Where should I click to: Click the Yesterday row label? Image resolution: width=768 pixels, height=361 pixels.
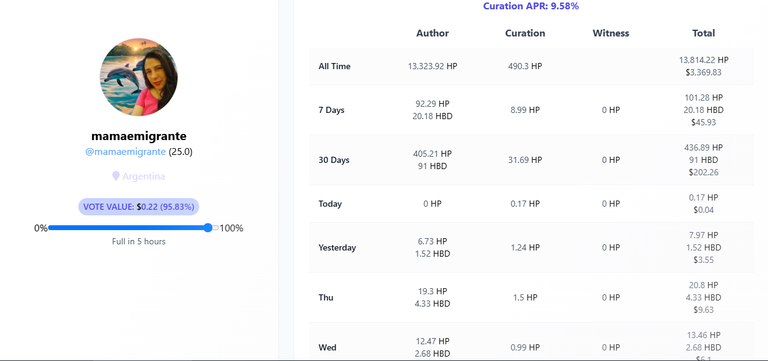pyautogui.click(x=337, y=248)
